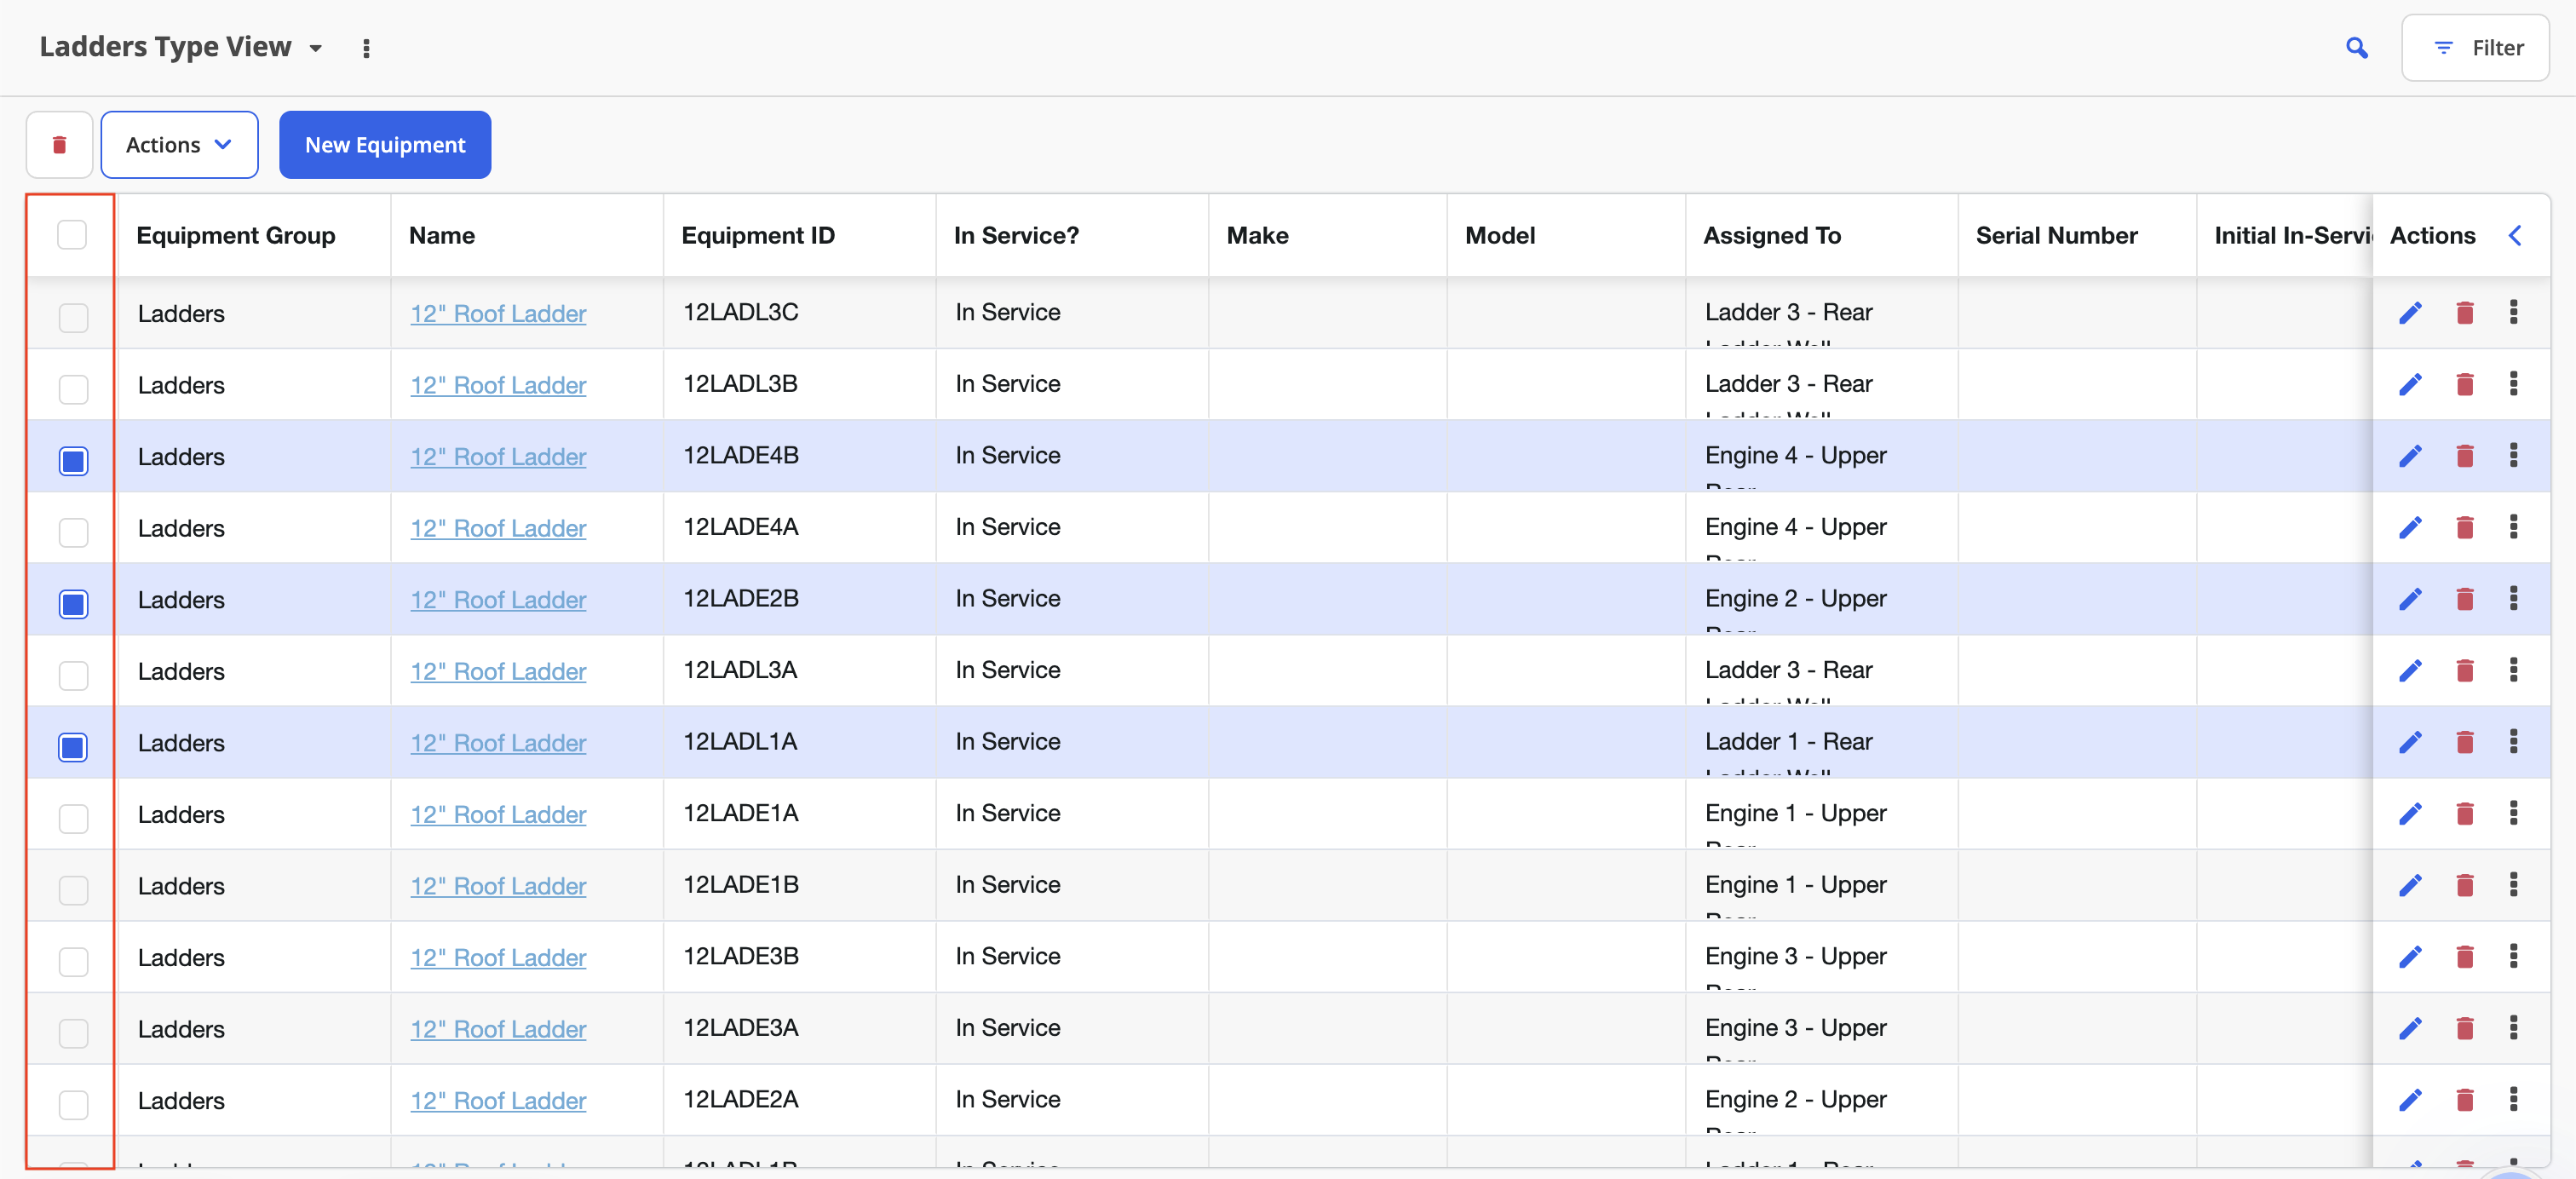2576x1179 pixels.
Task: Click the Model column header
Action: pos(1499,235)
